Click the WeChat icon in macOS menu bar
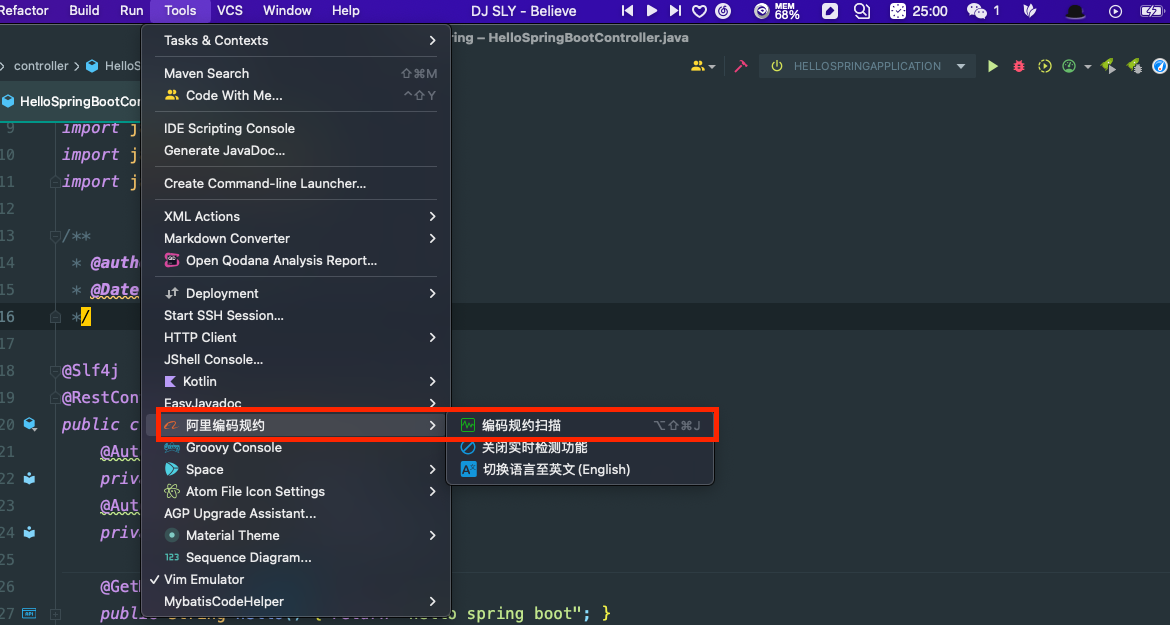 click(976, 10)
